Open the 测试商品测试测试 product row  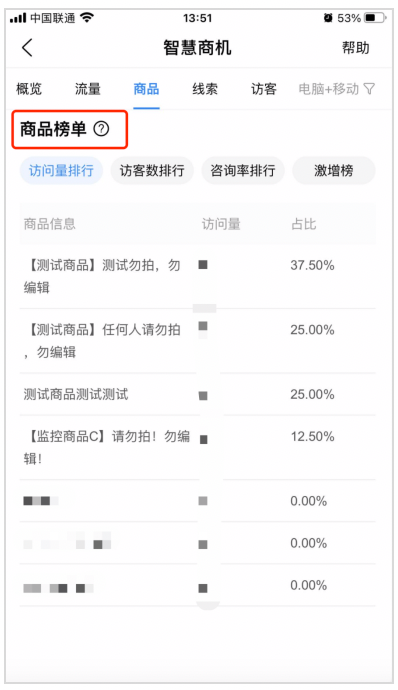[197, 394]
